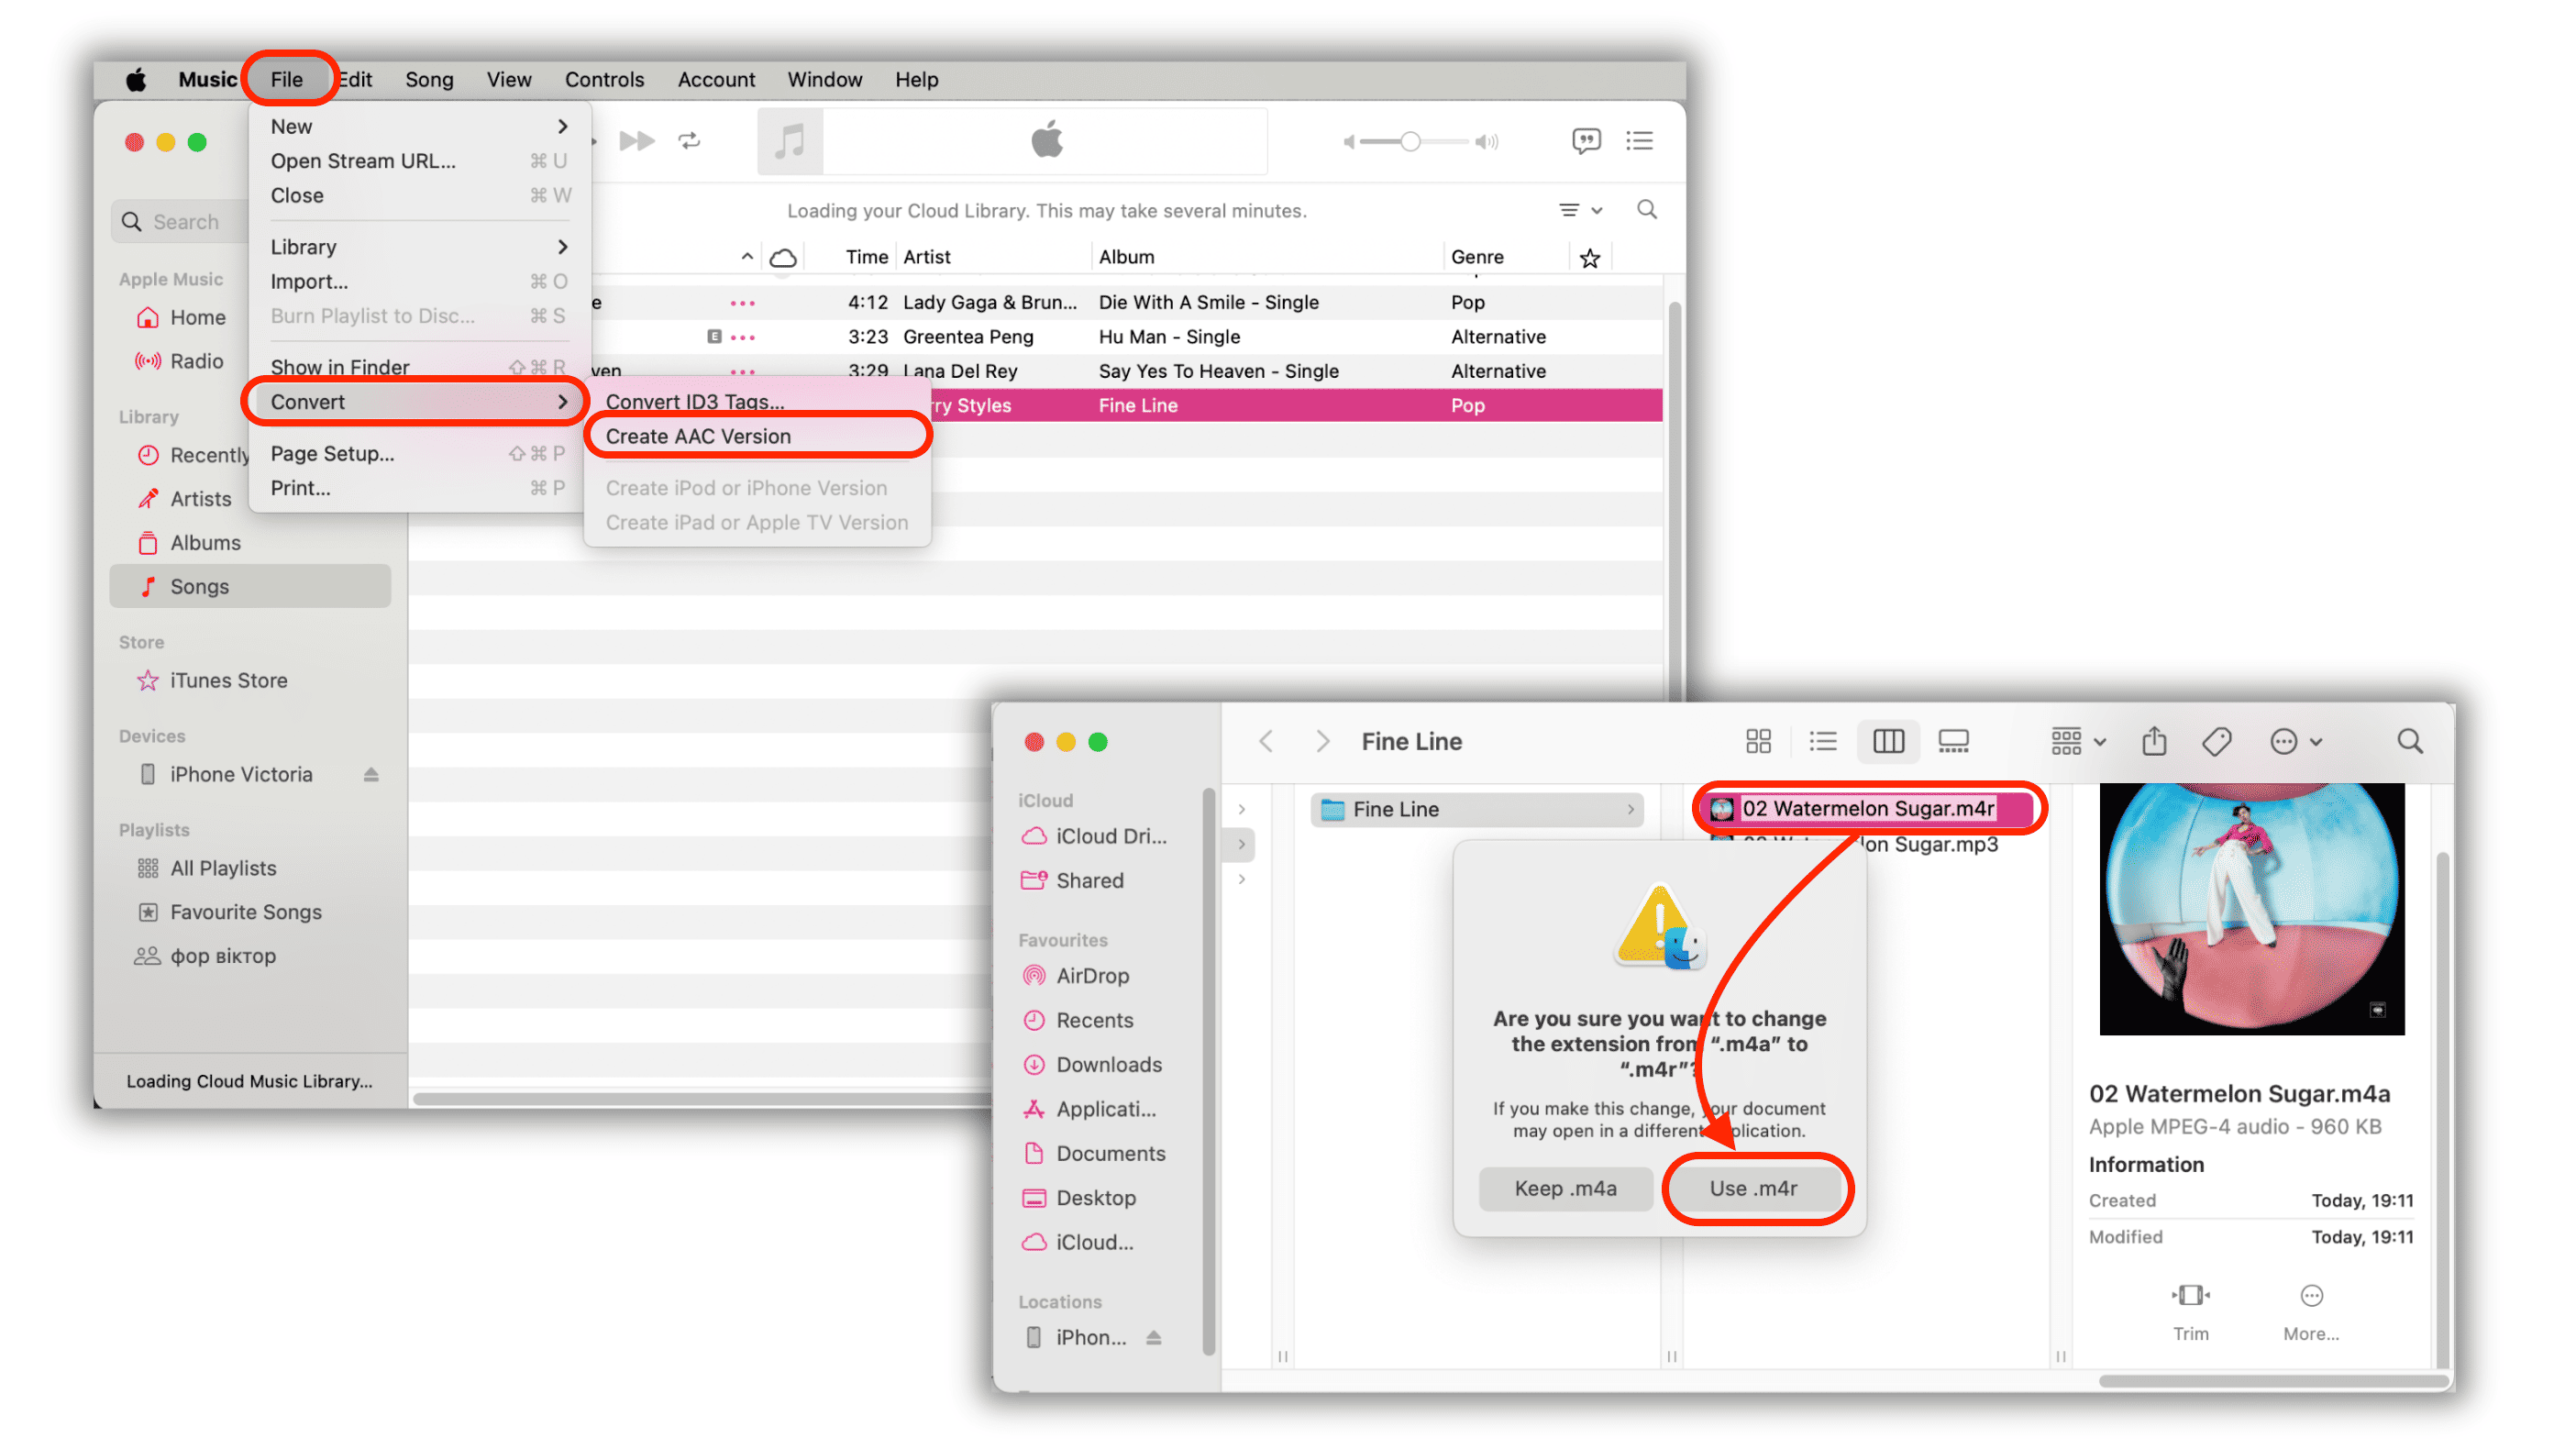Show the Up Next queue list
The height and width of the screenshot is (1449, 2576).
[1639, 140]
